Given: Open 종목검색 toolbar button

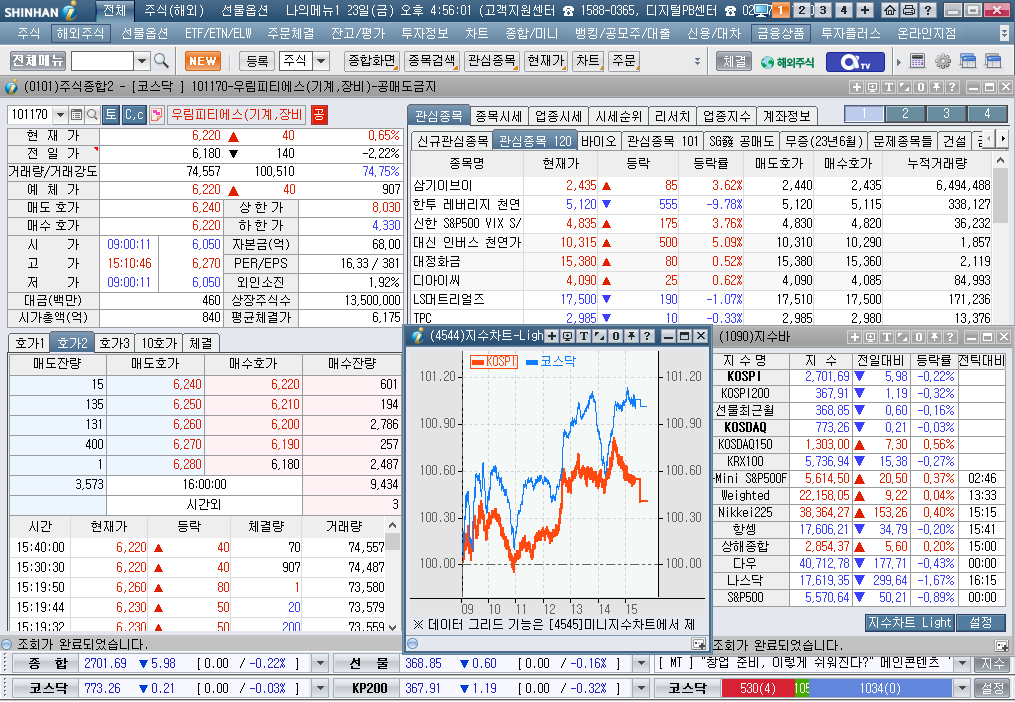Looking at the screenshot, I should pyautogui.click(x=432, y=61).
